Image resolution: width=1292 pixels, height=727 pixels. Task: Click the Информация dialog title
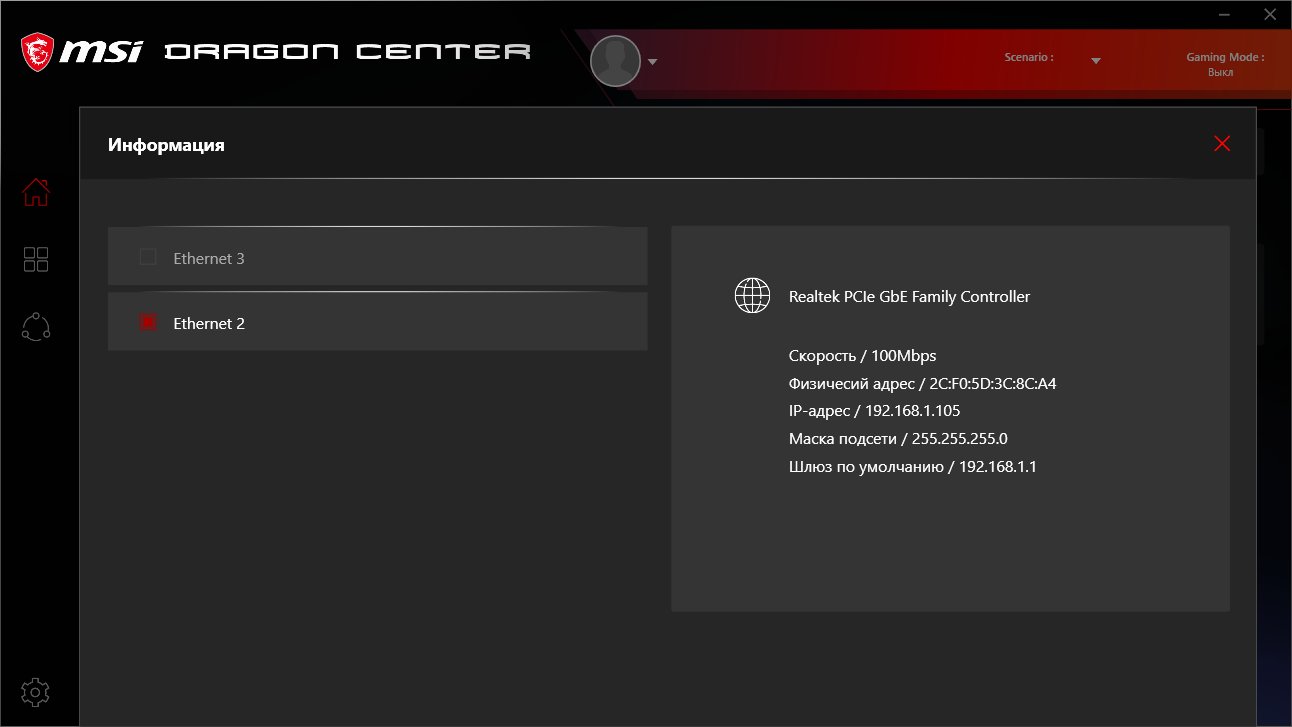[166, 145]
